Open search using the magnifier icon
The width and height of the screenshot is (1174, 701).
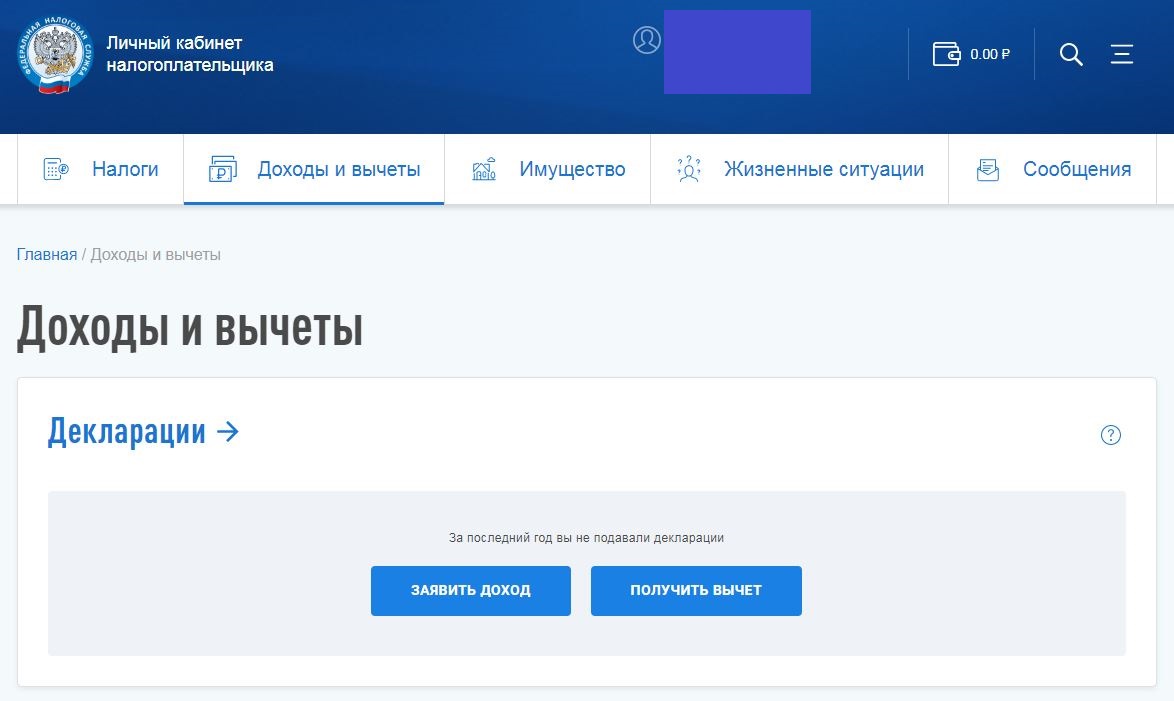tap(1070, 55)
